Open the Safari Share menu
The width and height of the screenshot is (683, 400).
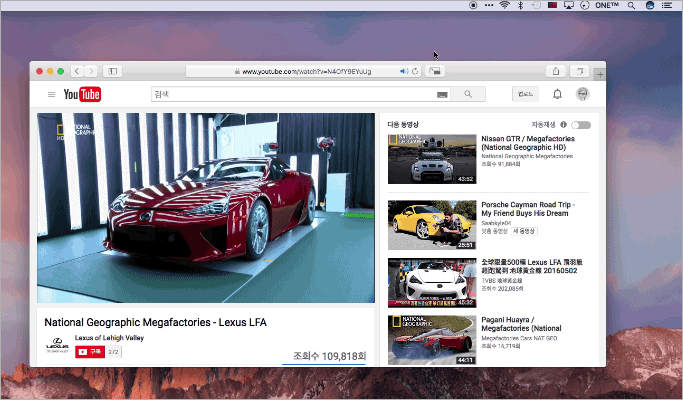pyautogui.click(x=556, y=71)
